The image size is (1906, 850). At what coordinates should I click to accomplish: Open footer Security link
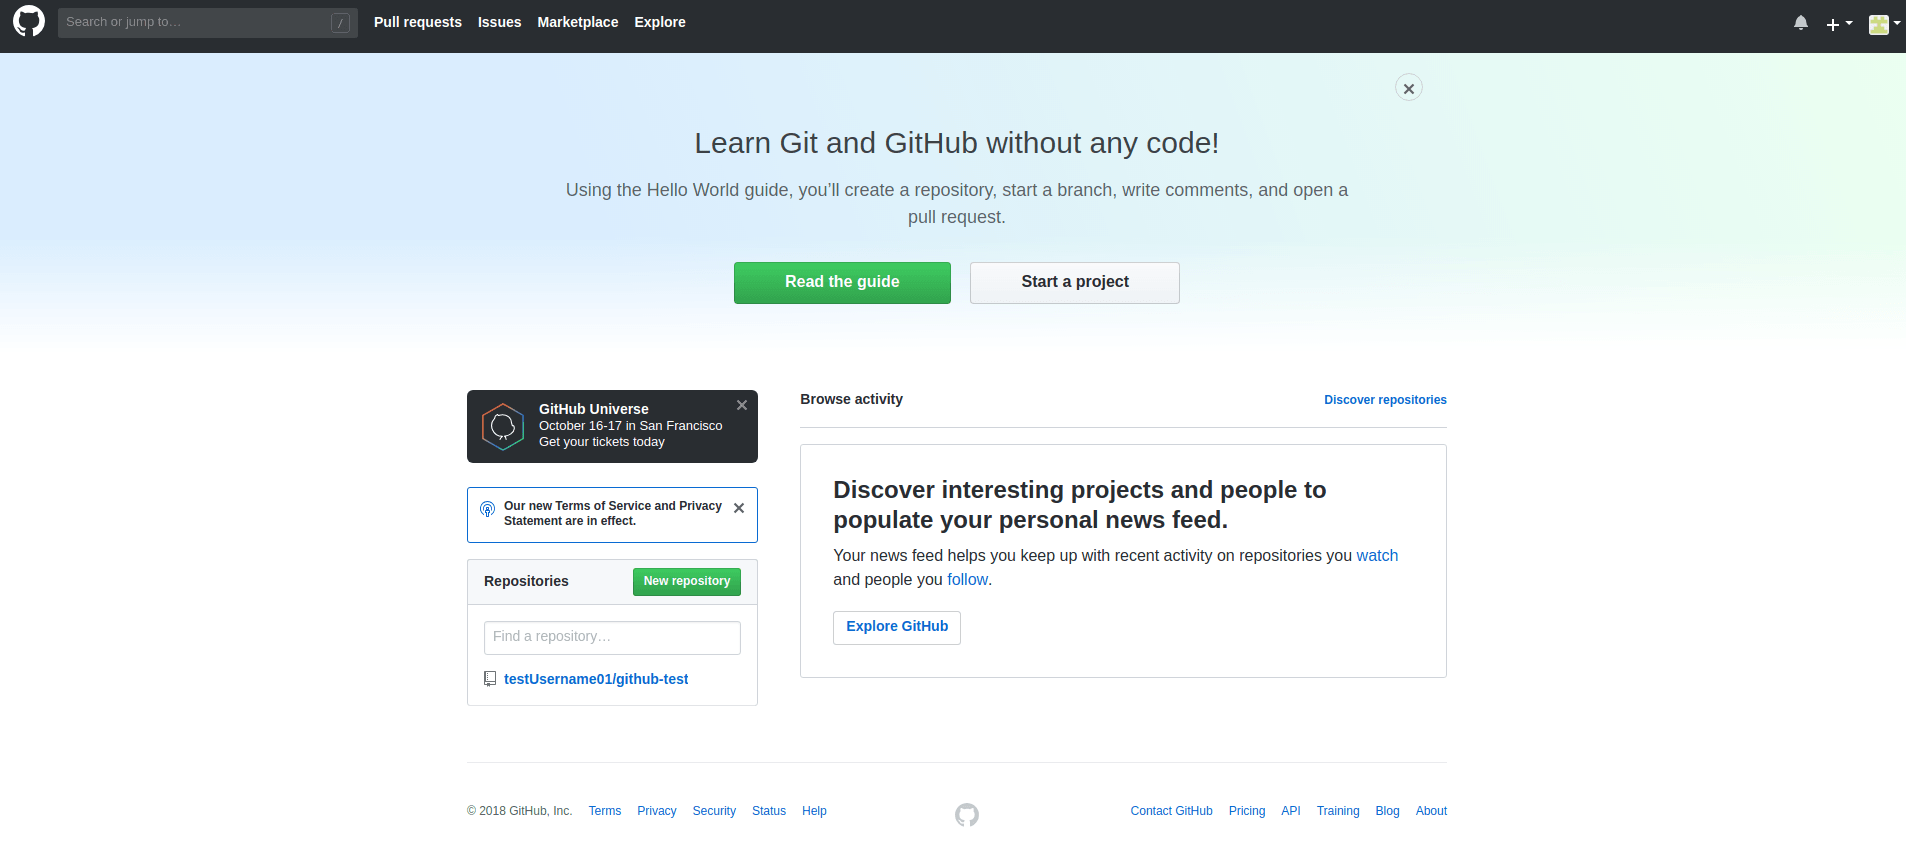[714, 811]
